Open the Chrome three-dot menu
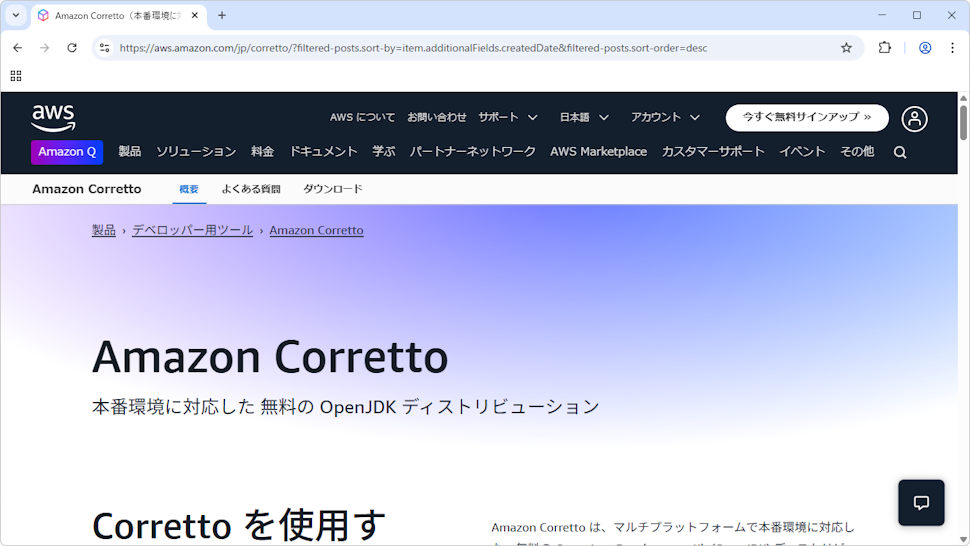Screen dimensions: 970x546 tap(952, 48)
